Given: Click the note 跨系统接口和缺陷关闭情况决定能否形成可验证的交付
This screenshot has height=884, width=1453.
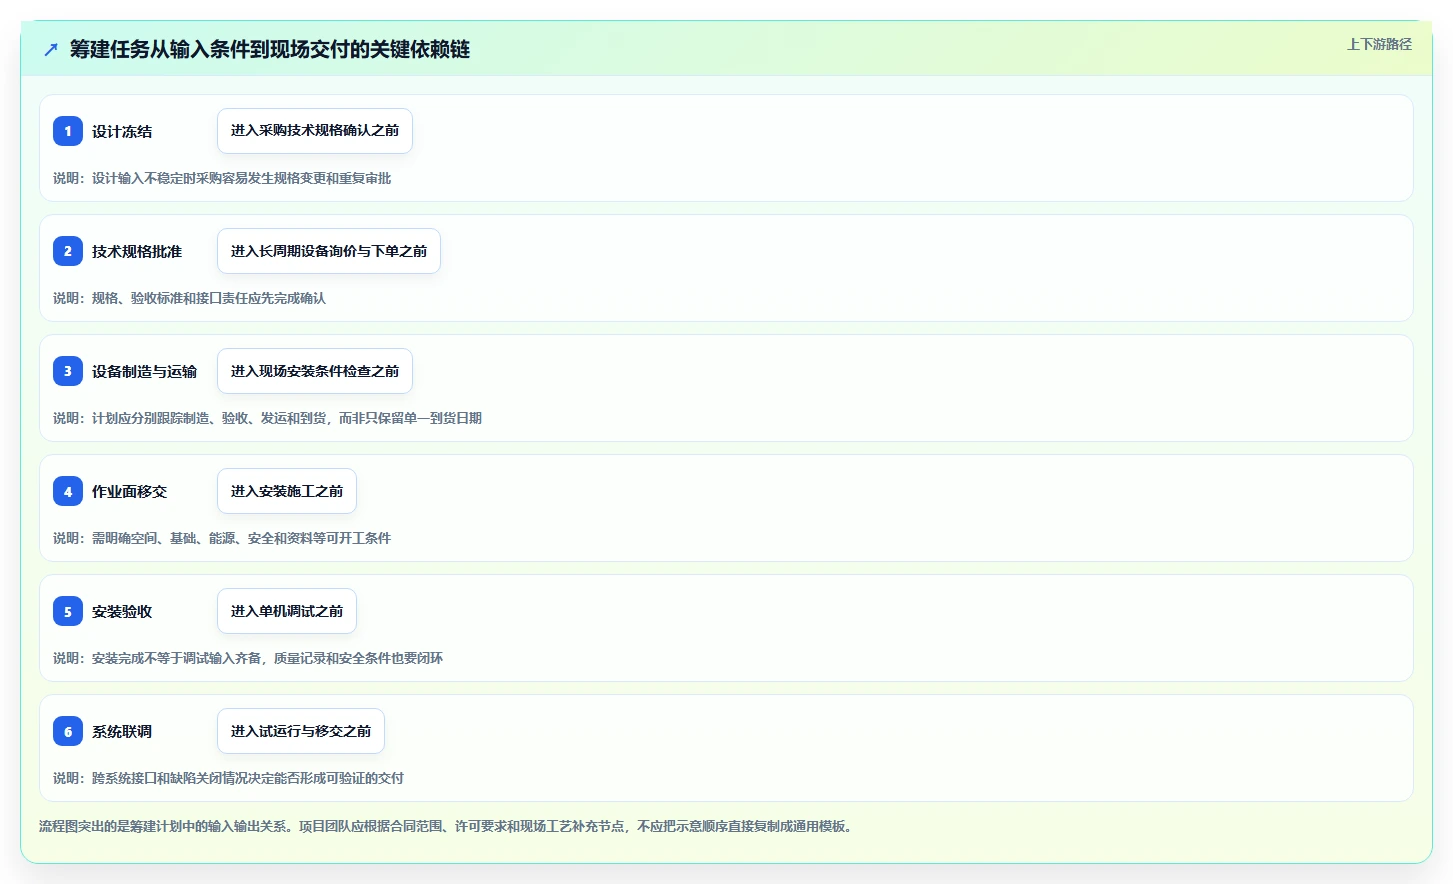Looking at the screenshot, I should [229, 778].
